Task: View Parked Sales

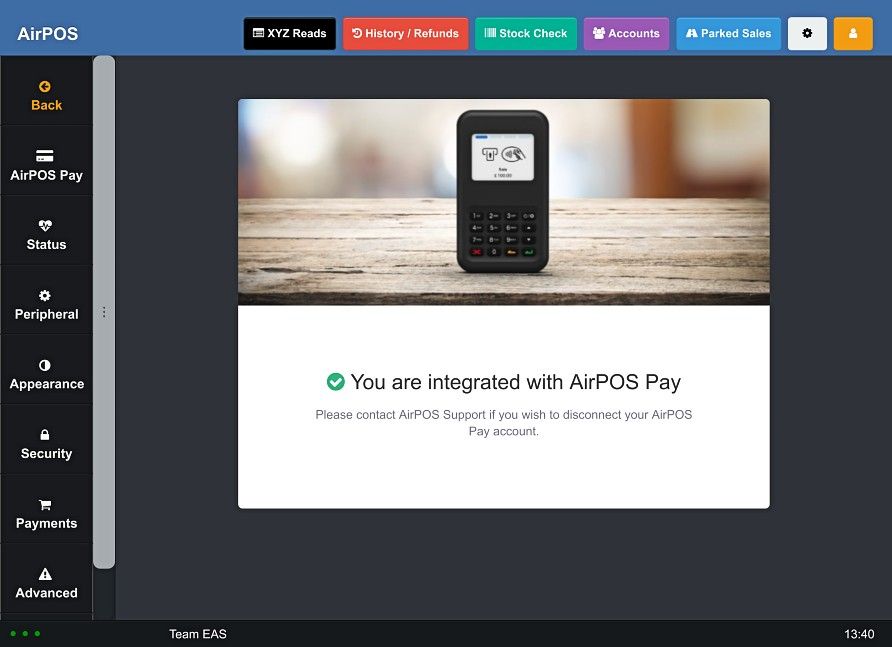Action: 728,34
